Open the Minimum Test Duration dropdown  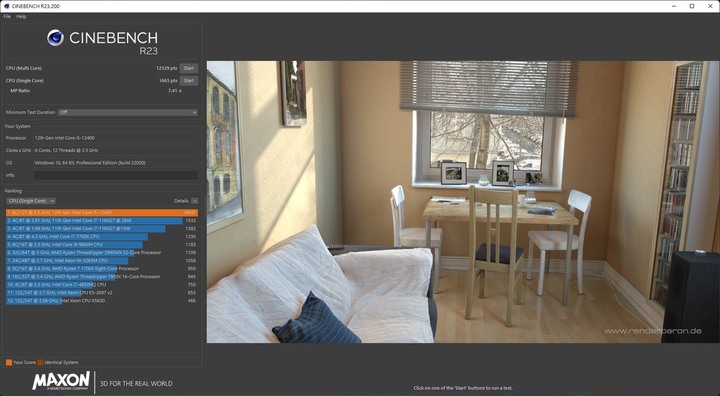128,112
